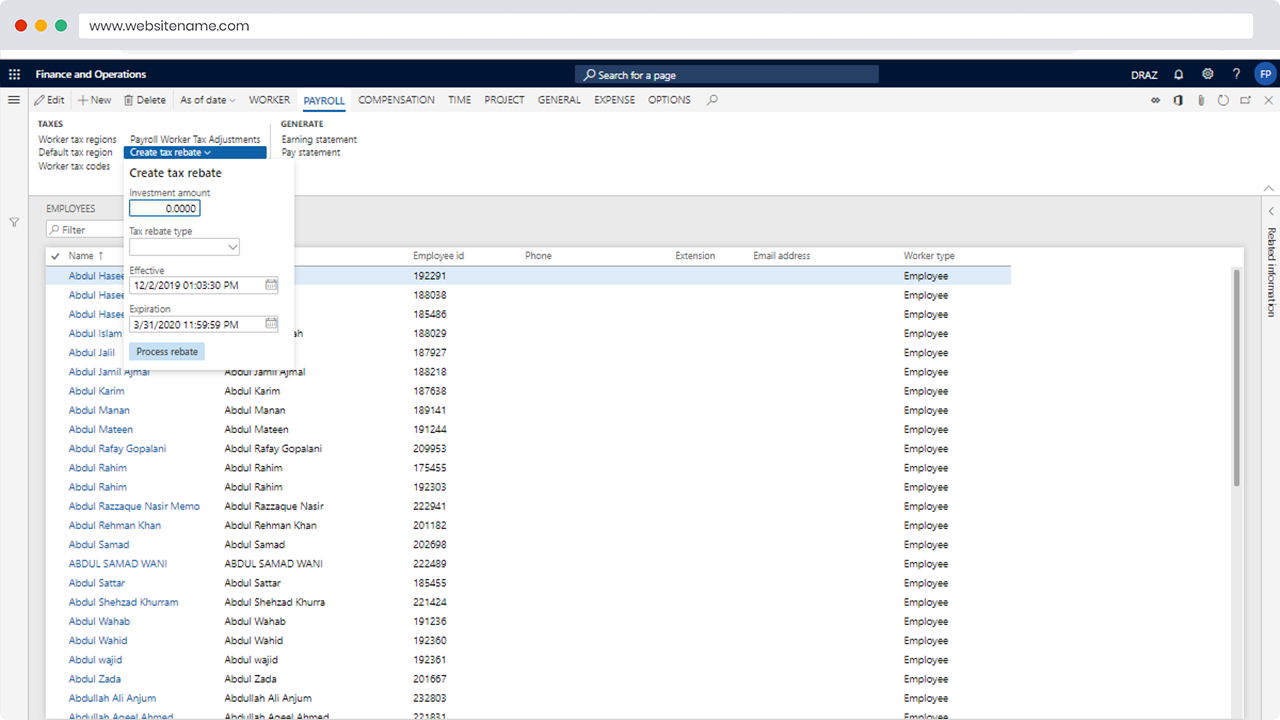Screen dimensions: 1280x720
Task: Open Default tax region
Action: (75, 153)
